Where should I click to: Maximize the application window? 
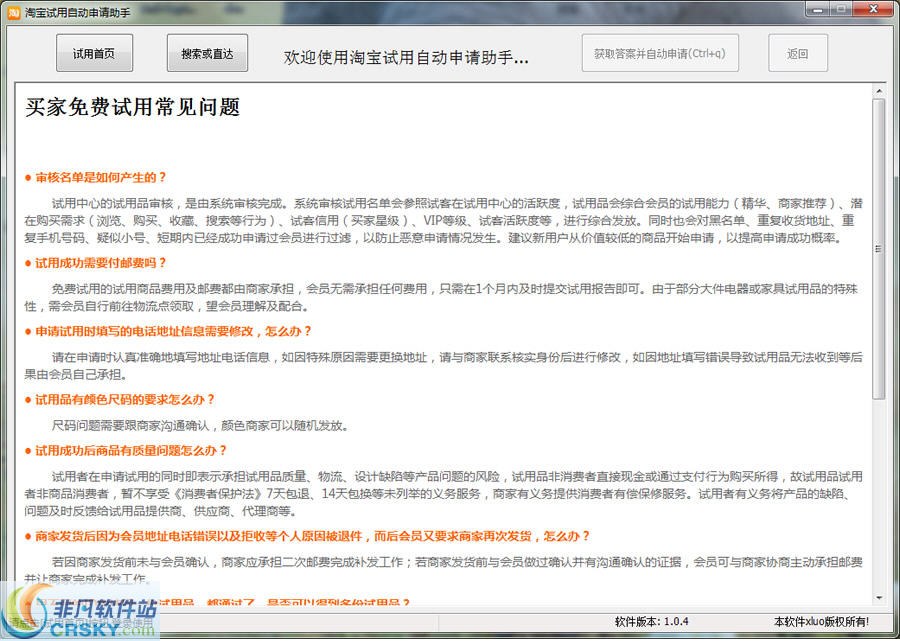coord(841,9)
